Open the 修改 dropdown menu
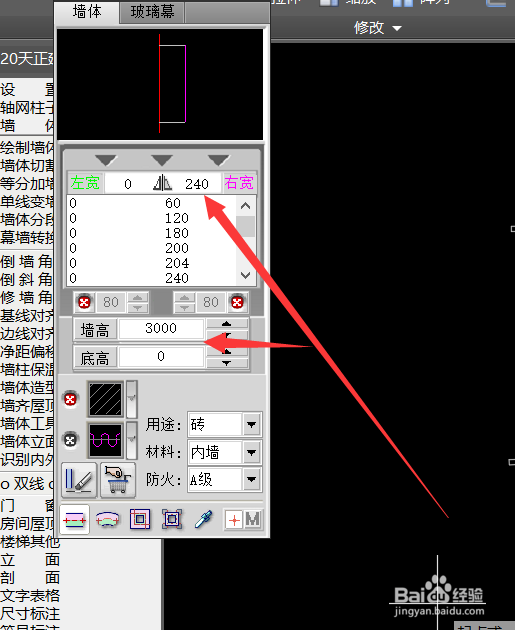515x630 pixels. click(x=377, y=28)
